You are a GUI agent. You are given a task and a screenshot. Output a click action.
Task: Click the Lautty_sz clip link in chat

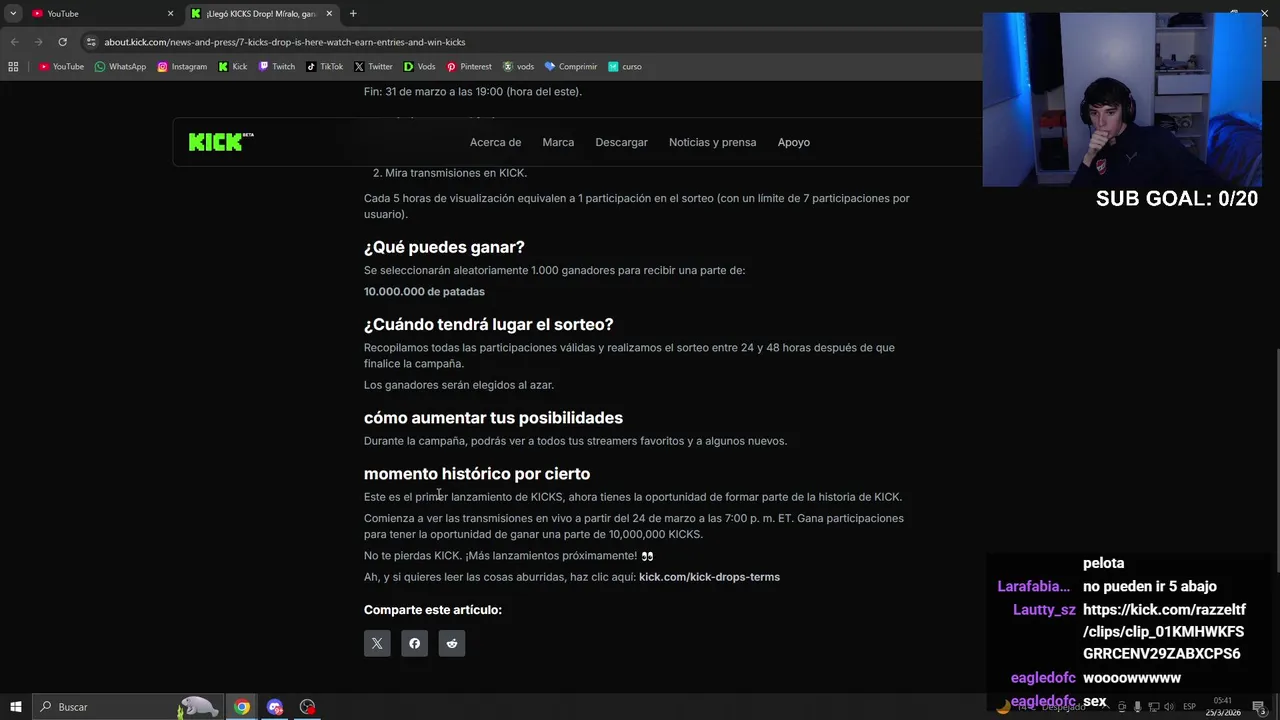click(x=1164, y=632)
